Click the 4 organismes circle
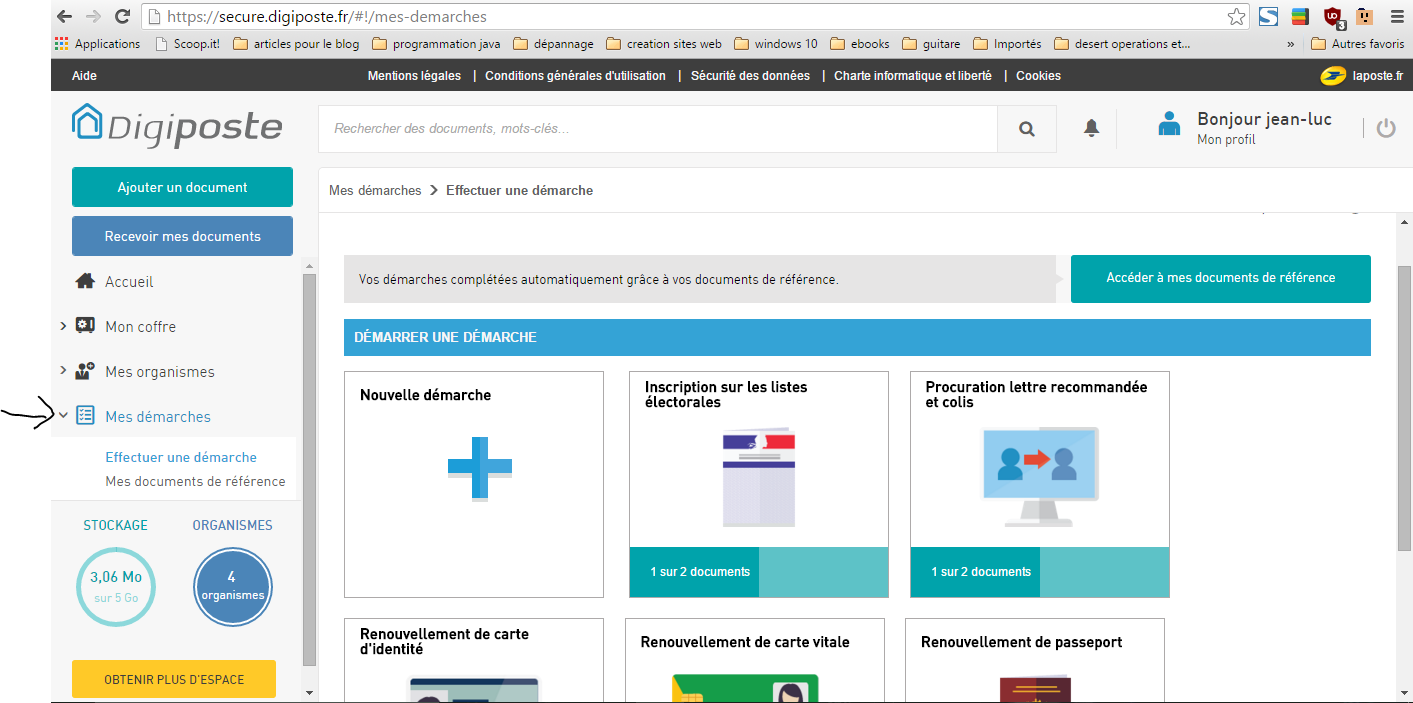The image size is (1413, 703). [232, 588]
